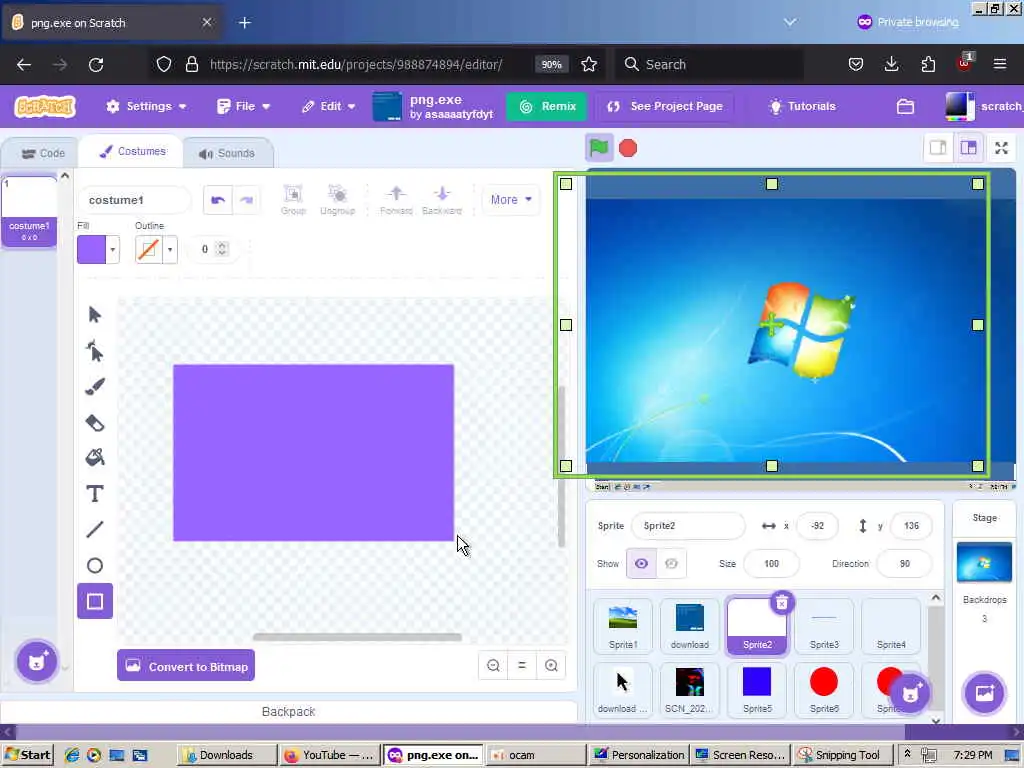This screenshot has width=1024, height=768.
Task: Switch to the Code tab
Action: coord(42,153)
